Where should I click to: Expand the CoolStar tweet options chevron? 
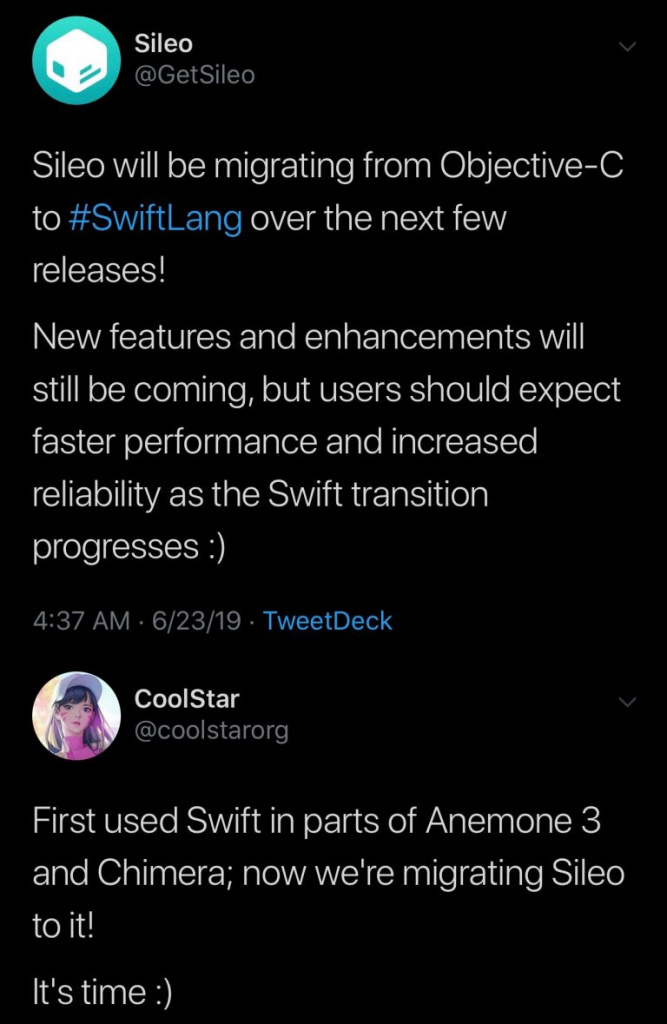coord(627,702)
